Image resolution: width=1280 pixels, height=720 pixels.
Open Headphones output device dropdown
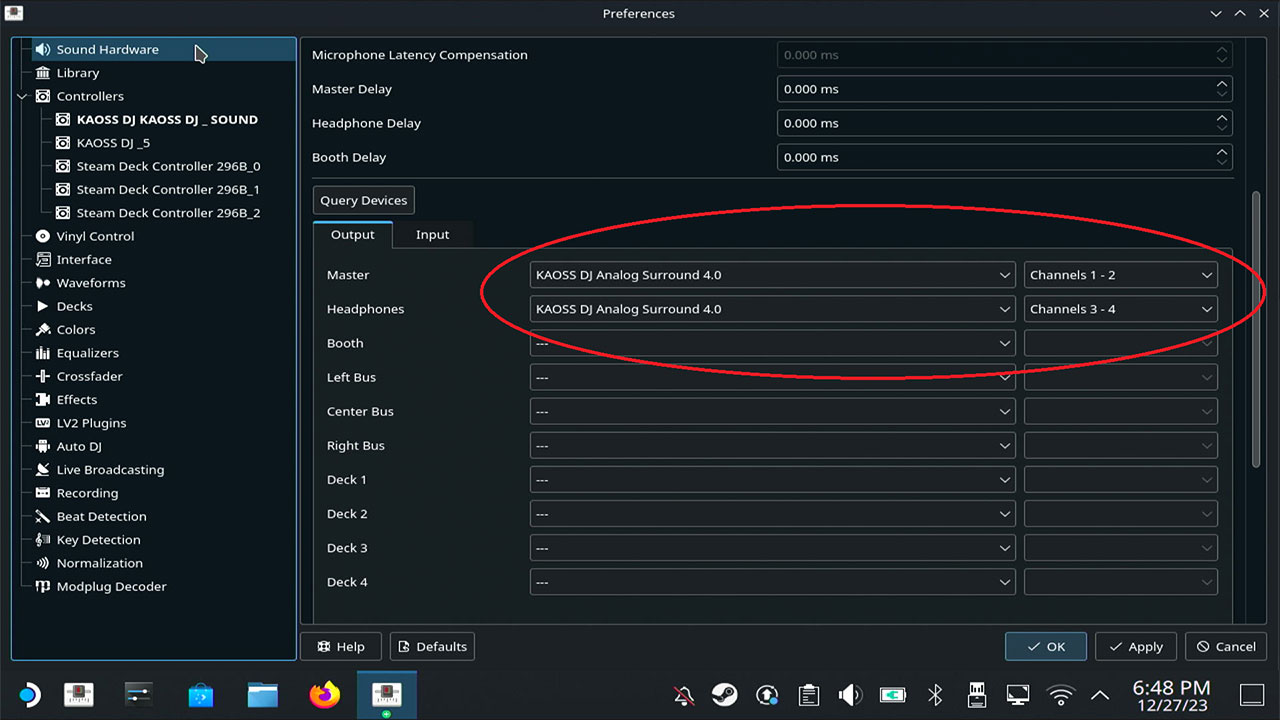point(773,309)
